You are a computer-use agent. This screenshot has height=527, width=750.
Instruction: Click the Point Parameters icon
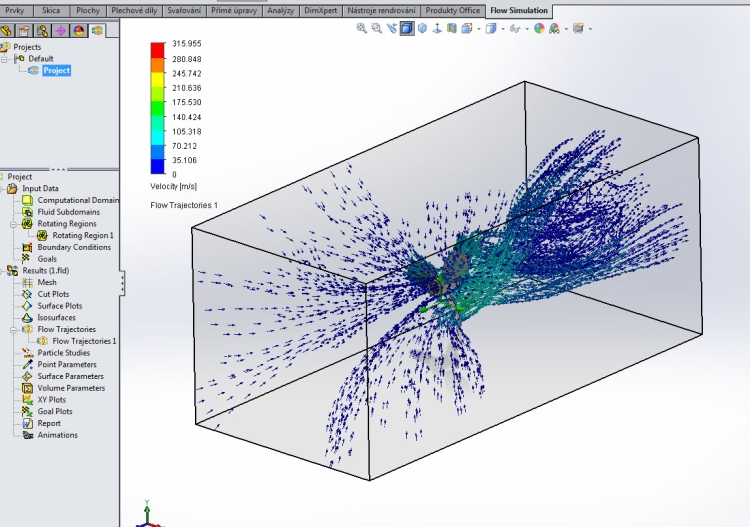coord(27,364)
